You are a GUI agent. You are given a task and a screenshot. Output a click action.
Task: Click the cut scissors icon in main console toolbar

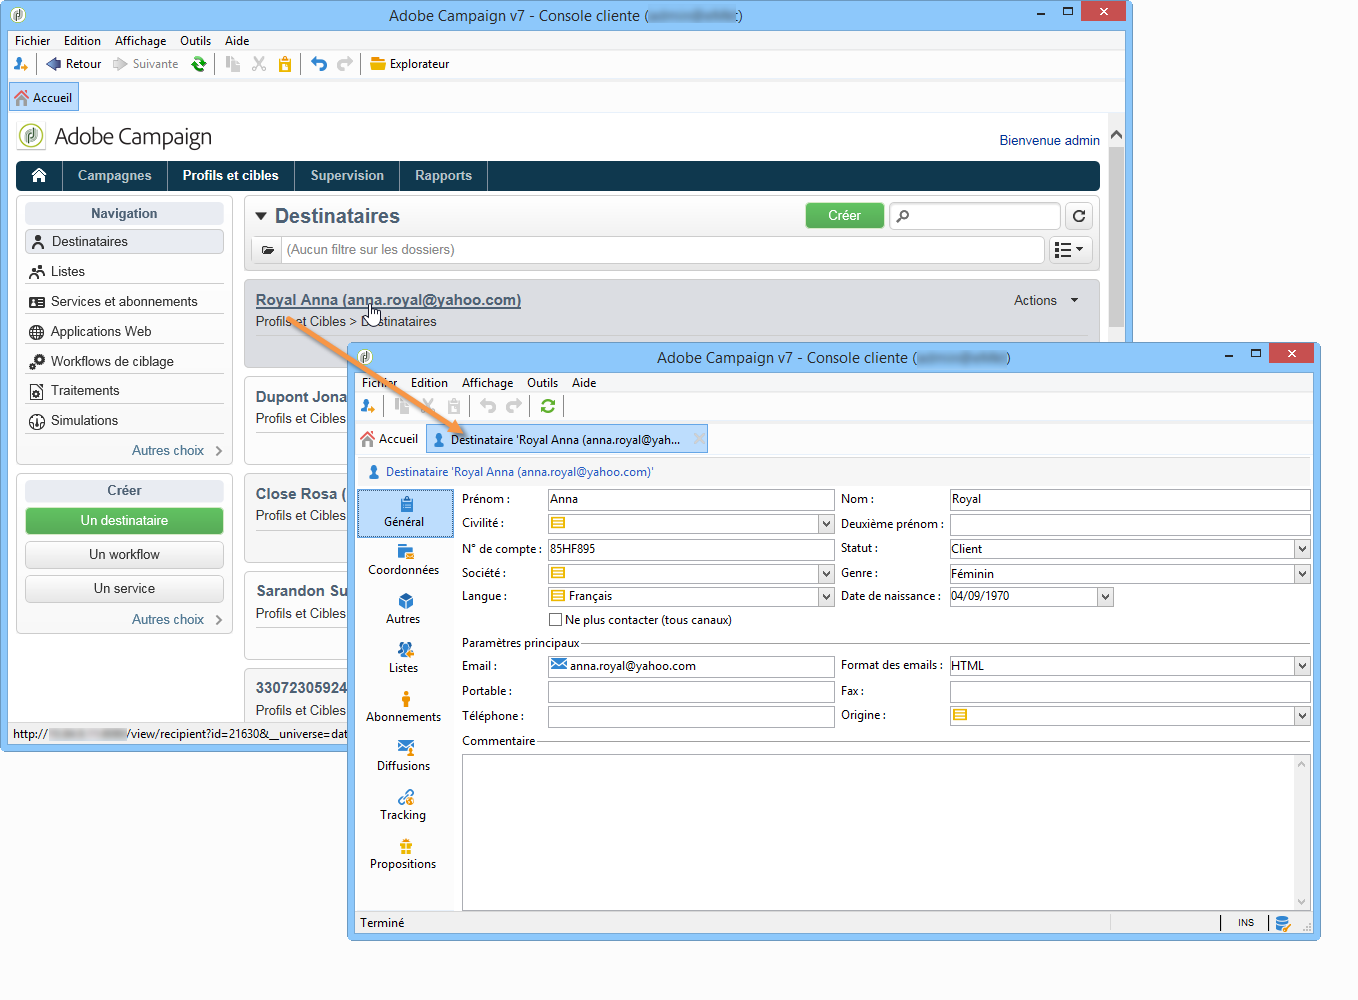259,64
